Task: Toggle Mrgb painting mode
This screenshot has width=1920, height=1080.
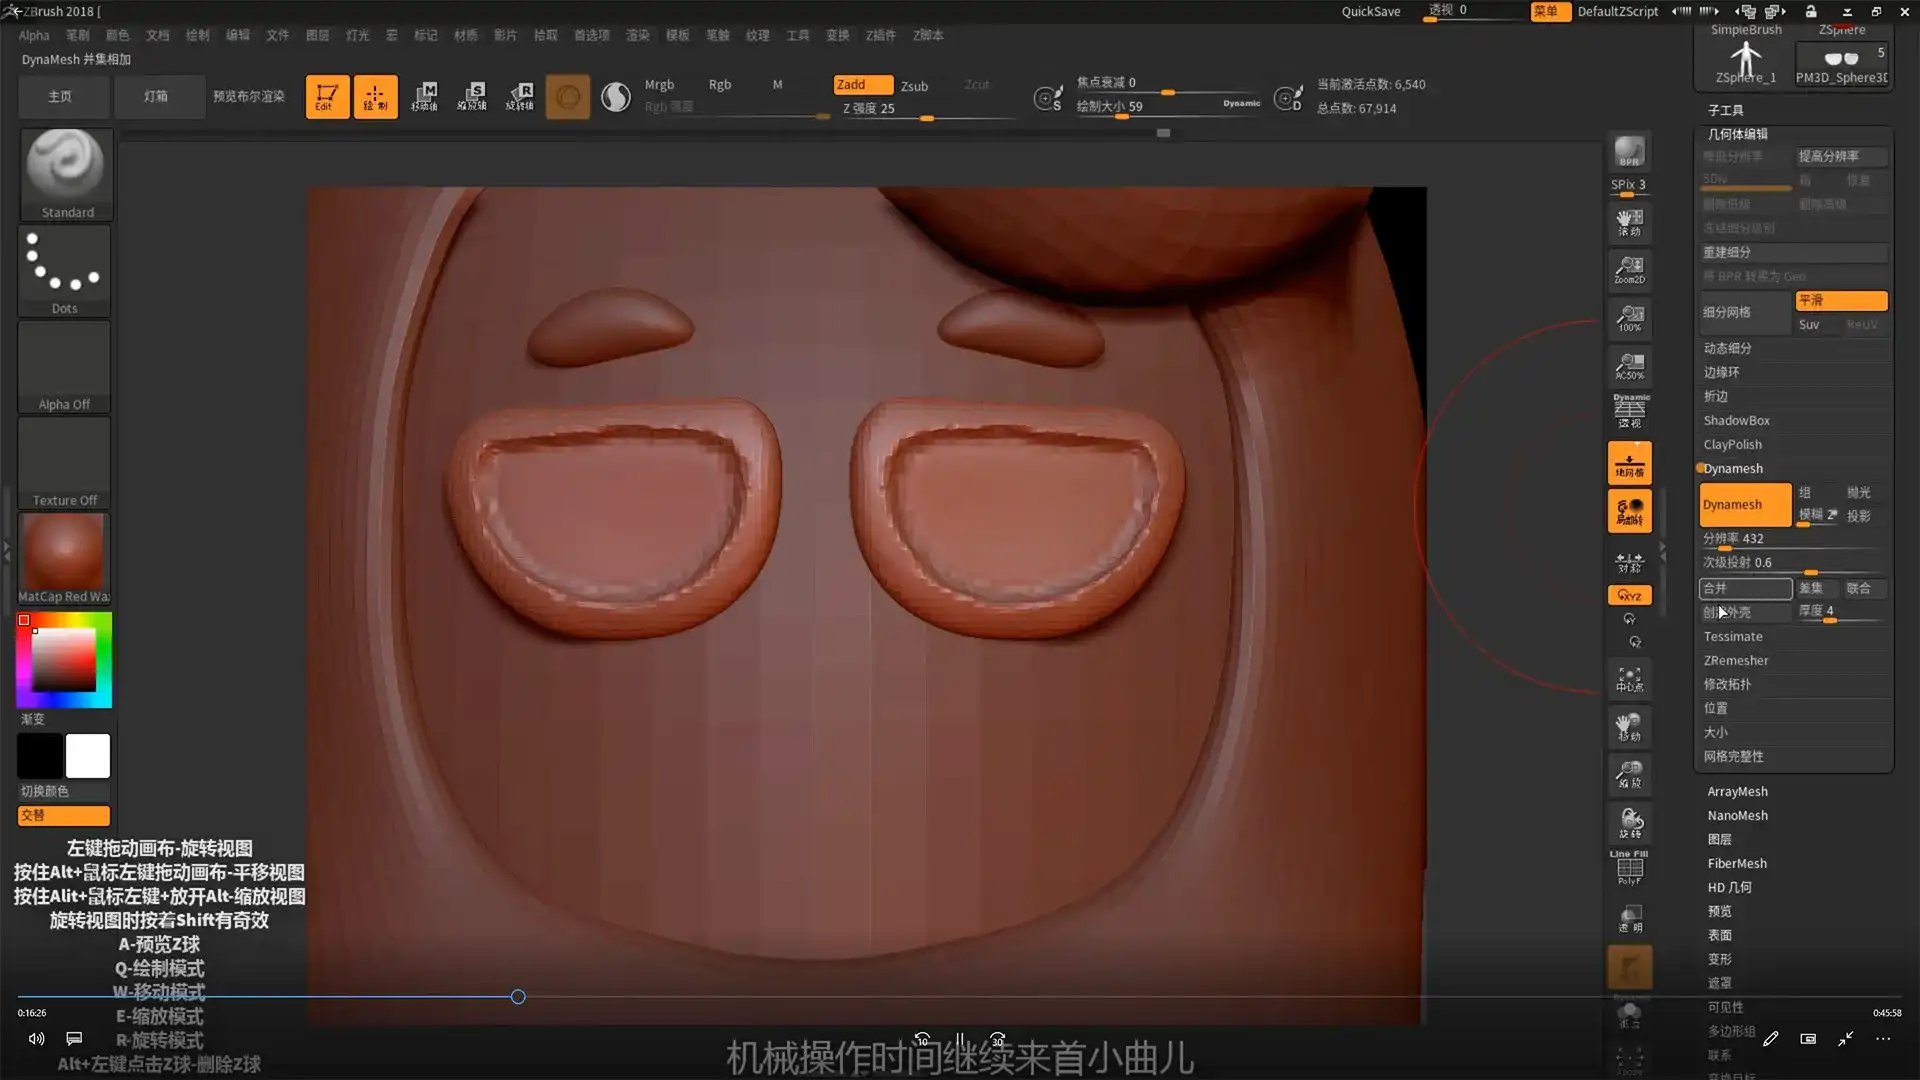Action: click(659, 85)
